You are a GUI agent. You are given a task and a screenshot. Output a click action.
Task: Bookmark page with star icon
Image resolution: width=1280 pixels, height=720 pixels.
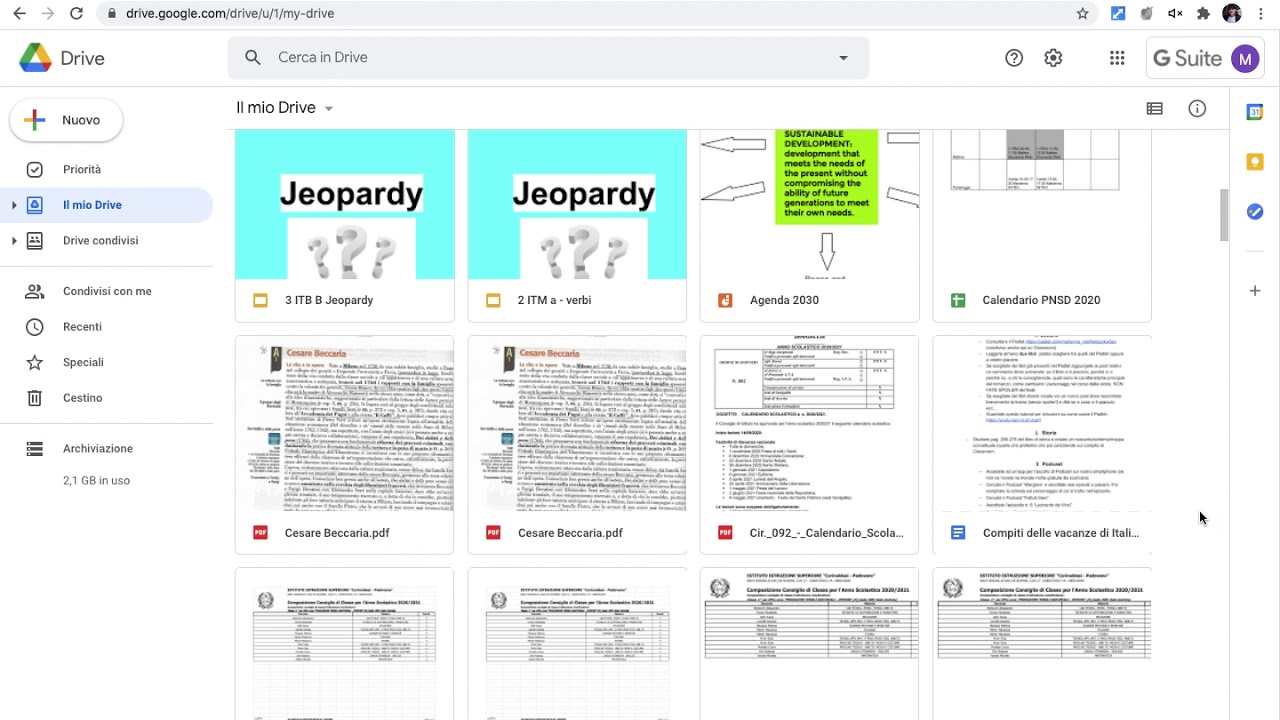[1082, 14]
